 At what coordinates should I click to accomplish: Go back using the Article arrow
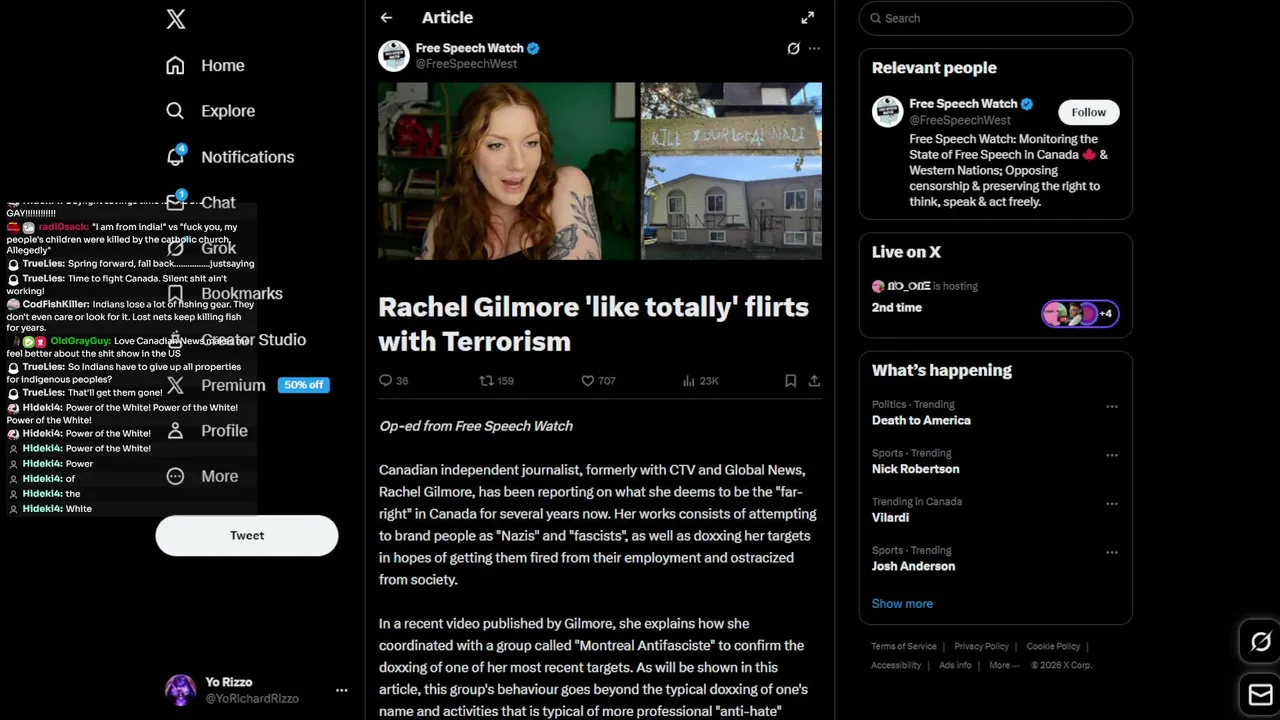click(x=386, y=18)
